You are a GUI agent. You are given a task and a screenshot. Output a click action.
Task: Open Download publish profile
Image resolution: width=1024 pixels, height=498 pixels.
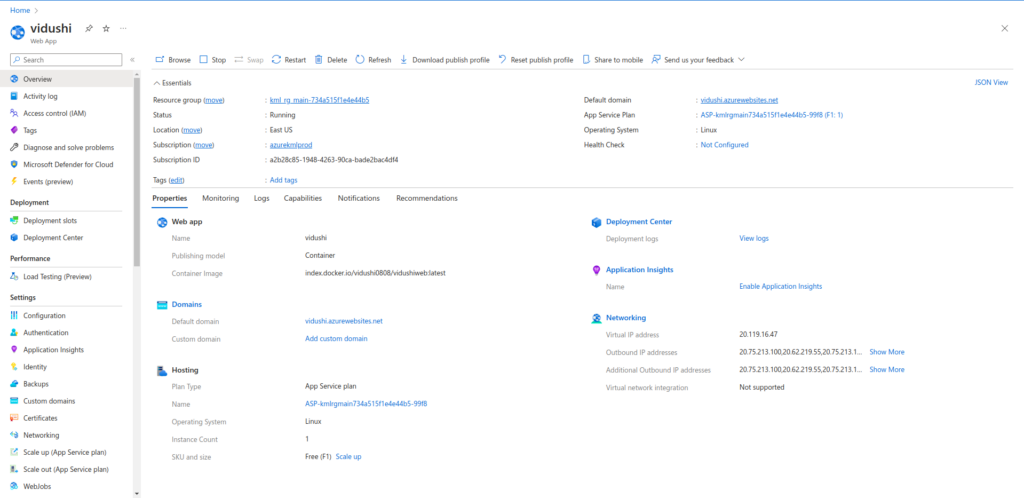coord(445,60)
